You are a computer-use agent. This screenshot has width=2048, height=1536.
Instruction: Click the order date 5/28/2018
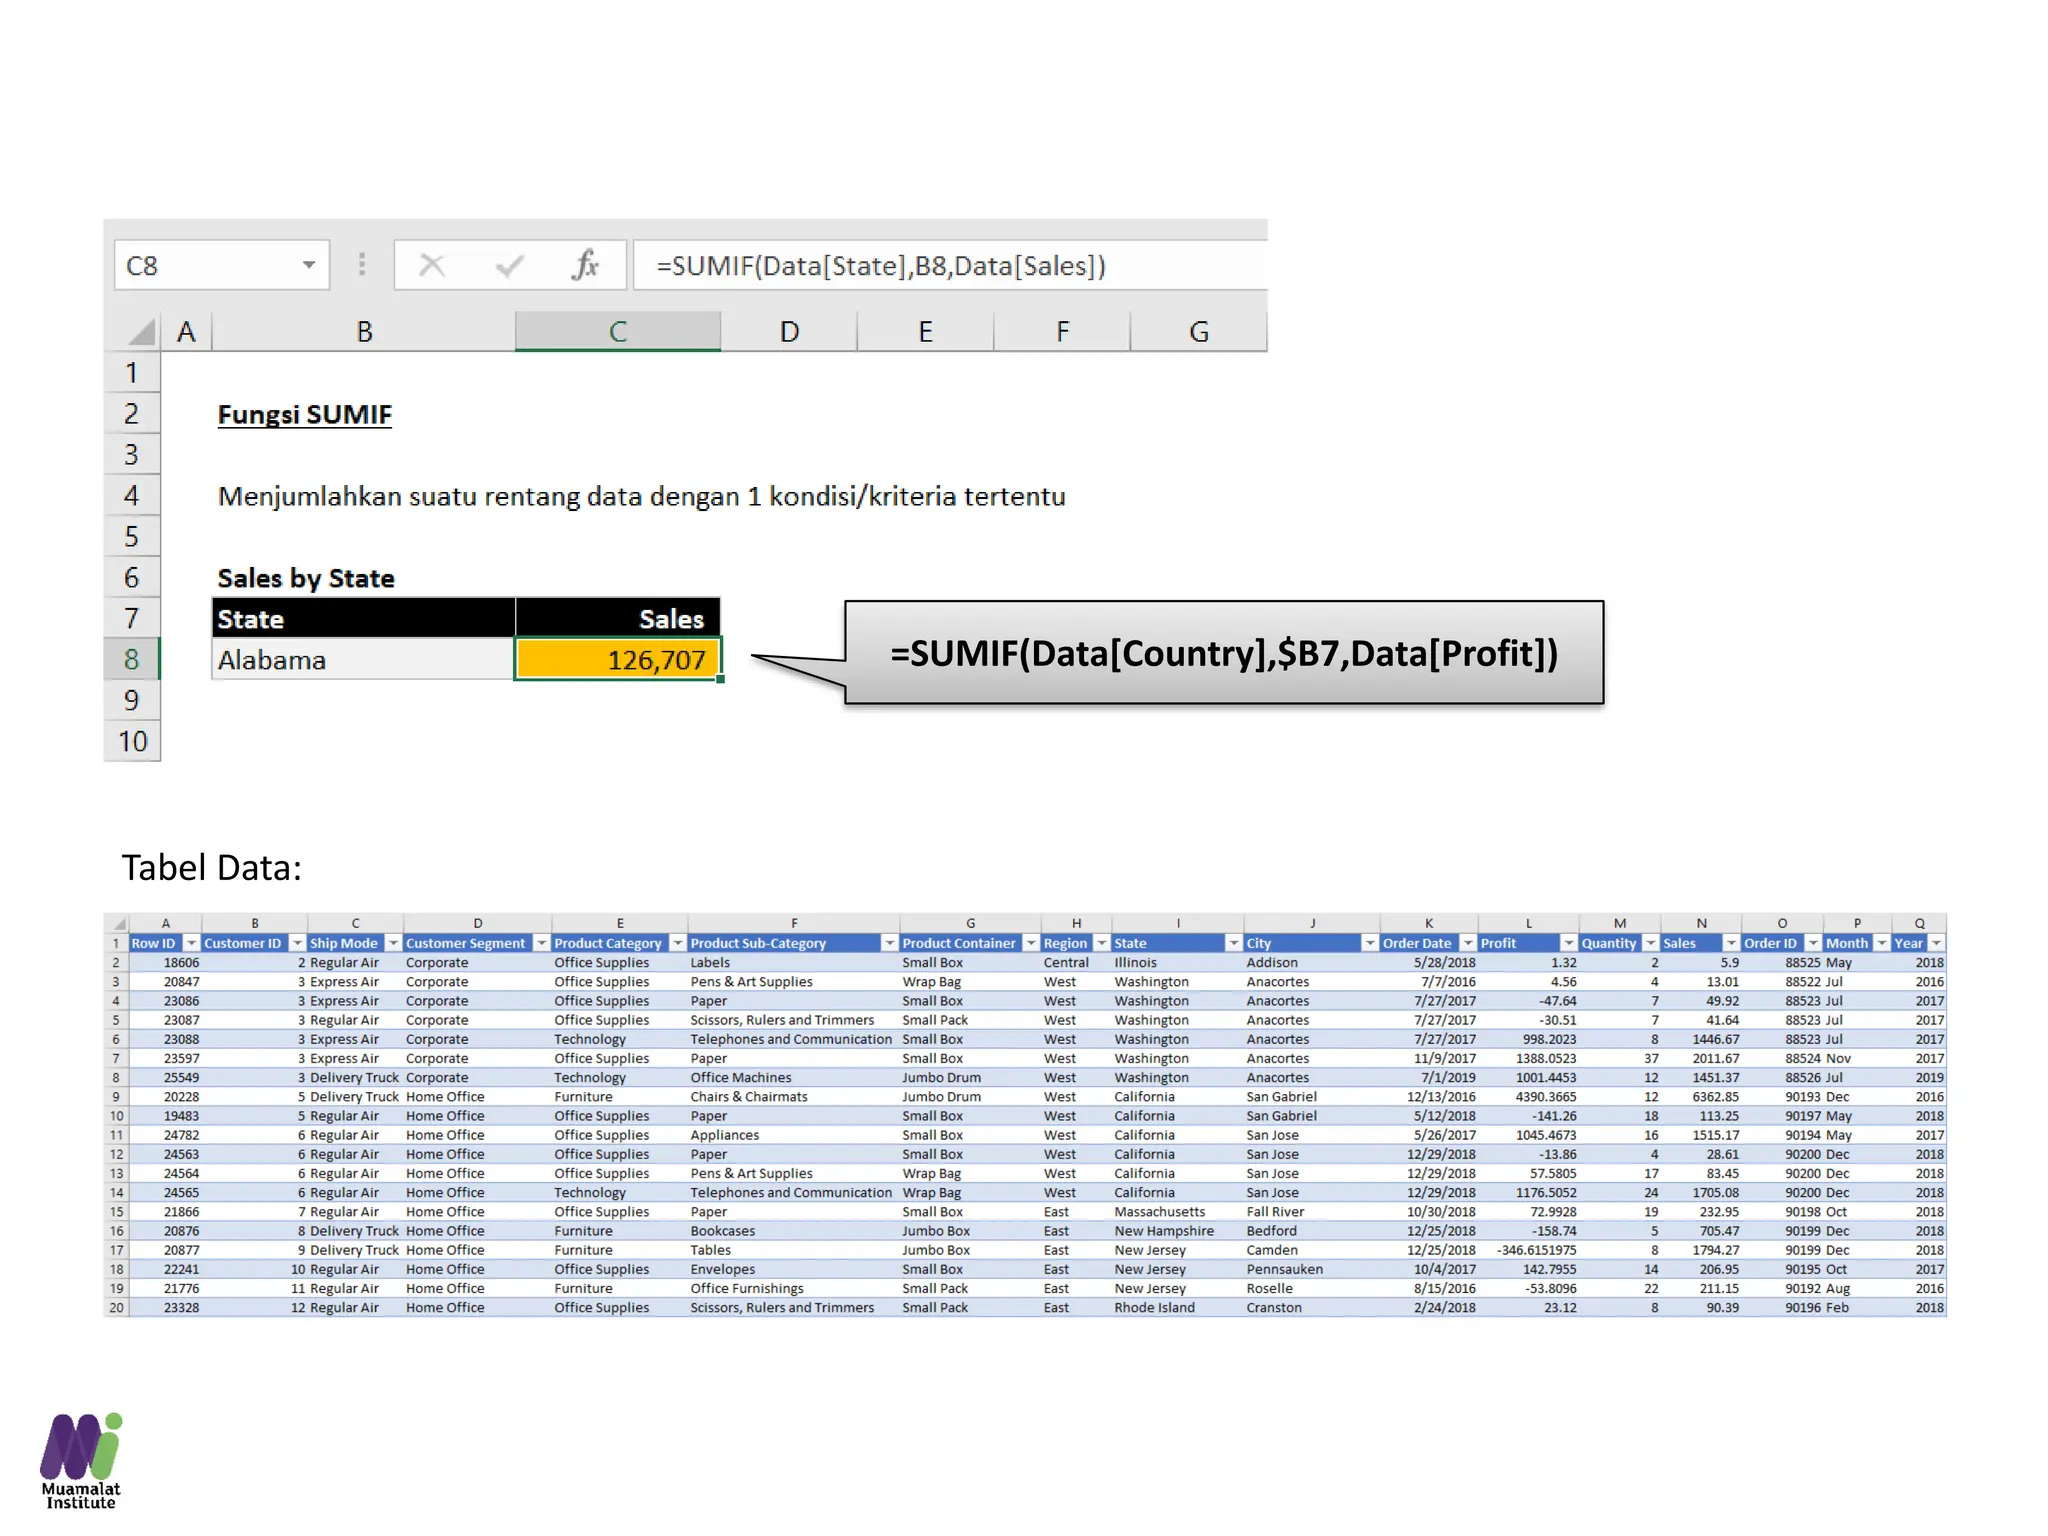coord(1429,962)
